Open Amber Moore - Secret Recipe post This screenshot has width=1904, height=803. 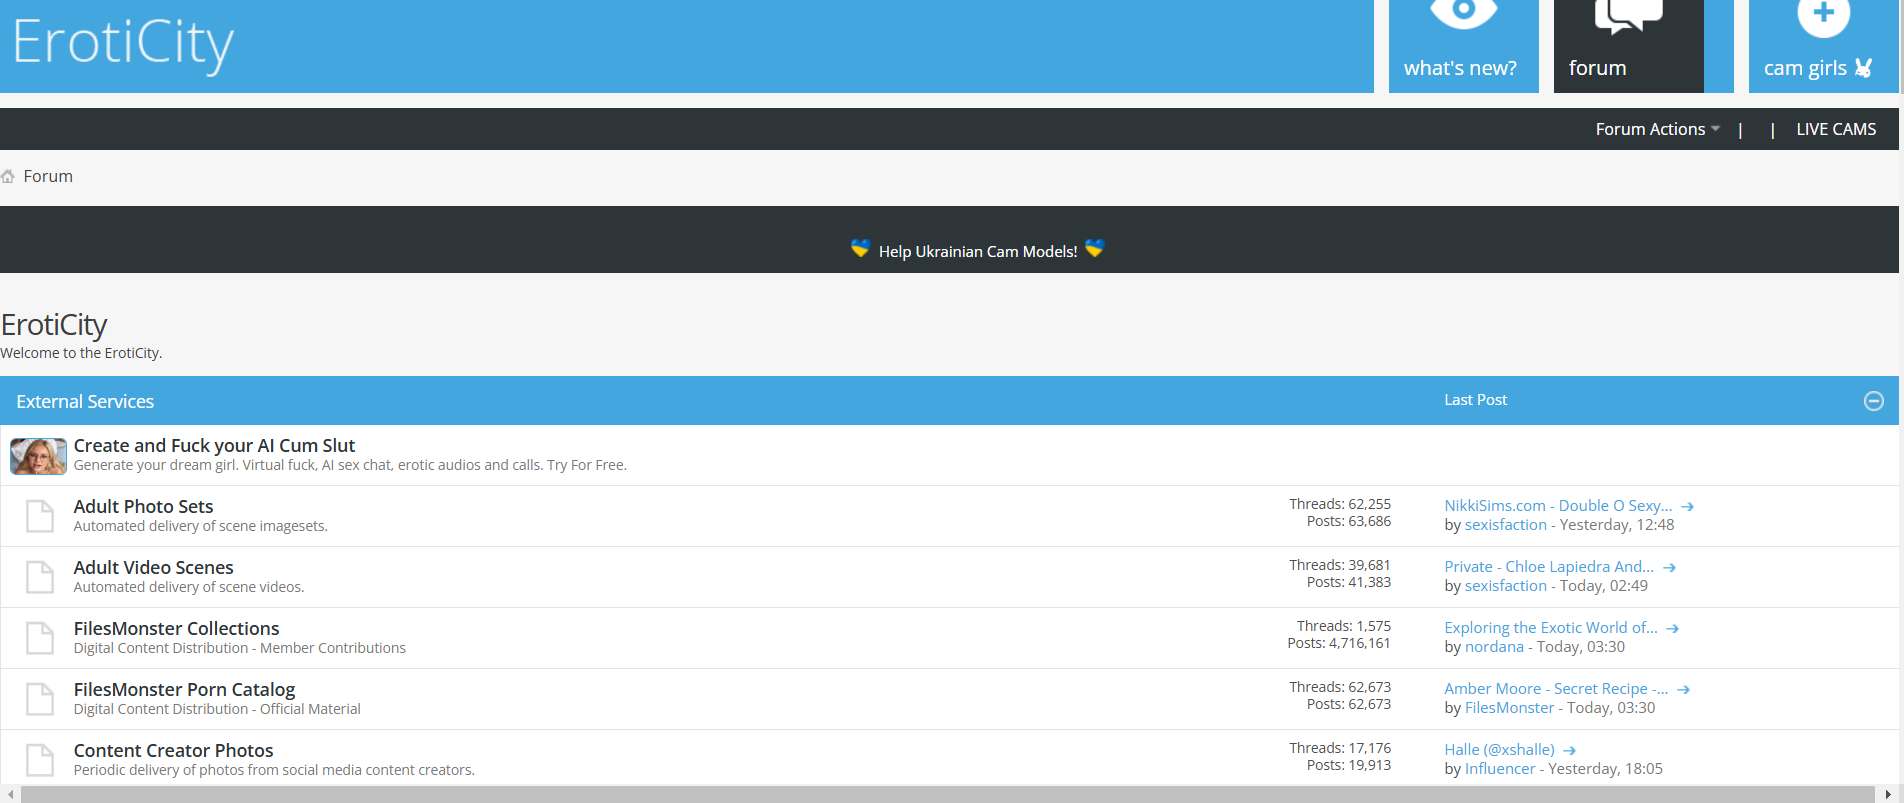pyautogui.click(x=1556, y=689)
